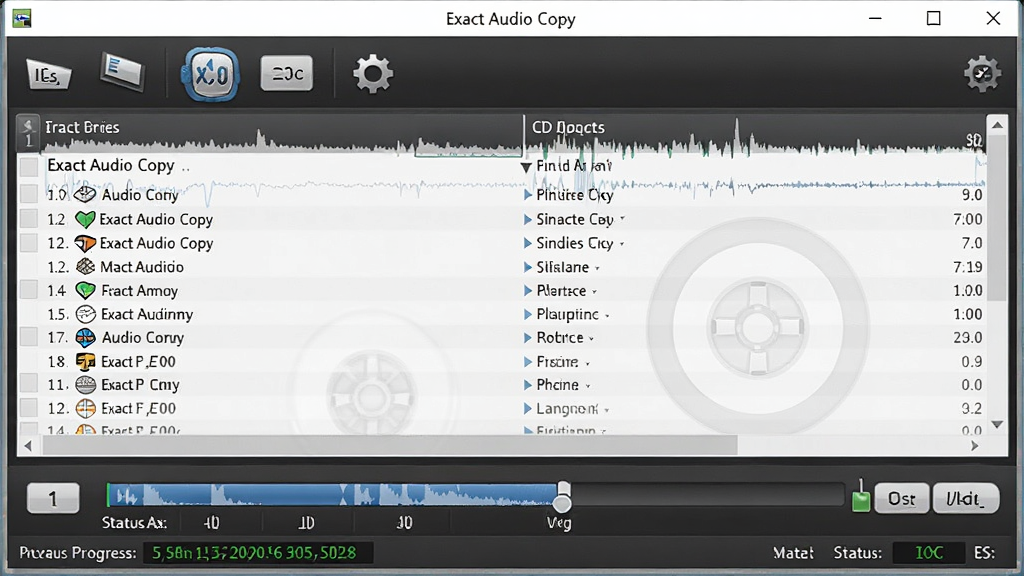Viewport: 1024px width, 576px height.
Task: Click the yellow icon on the '1.8 Exact P,E00' row
Action: click(86, 361)
